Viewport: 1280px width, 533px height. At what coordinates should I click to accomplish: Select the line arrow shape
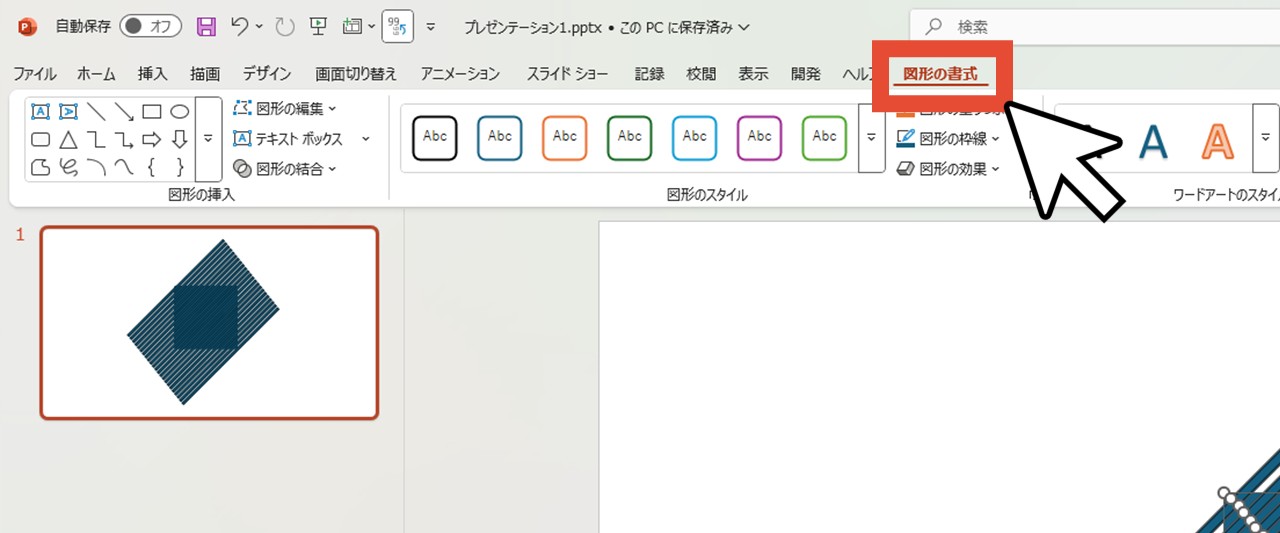click(x=124, y=111)
